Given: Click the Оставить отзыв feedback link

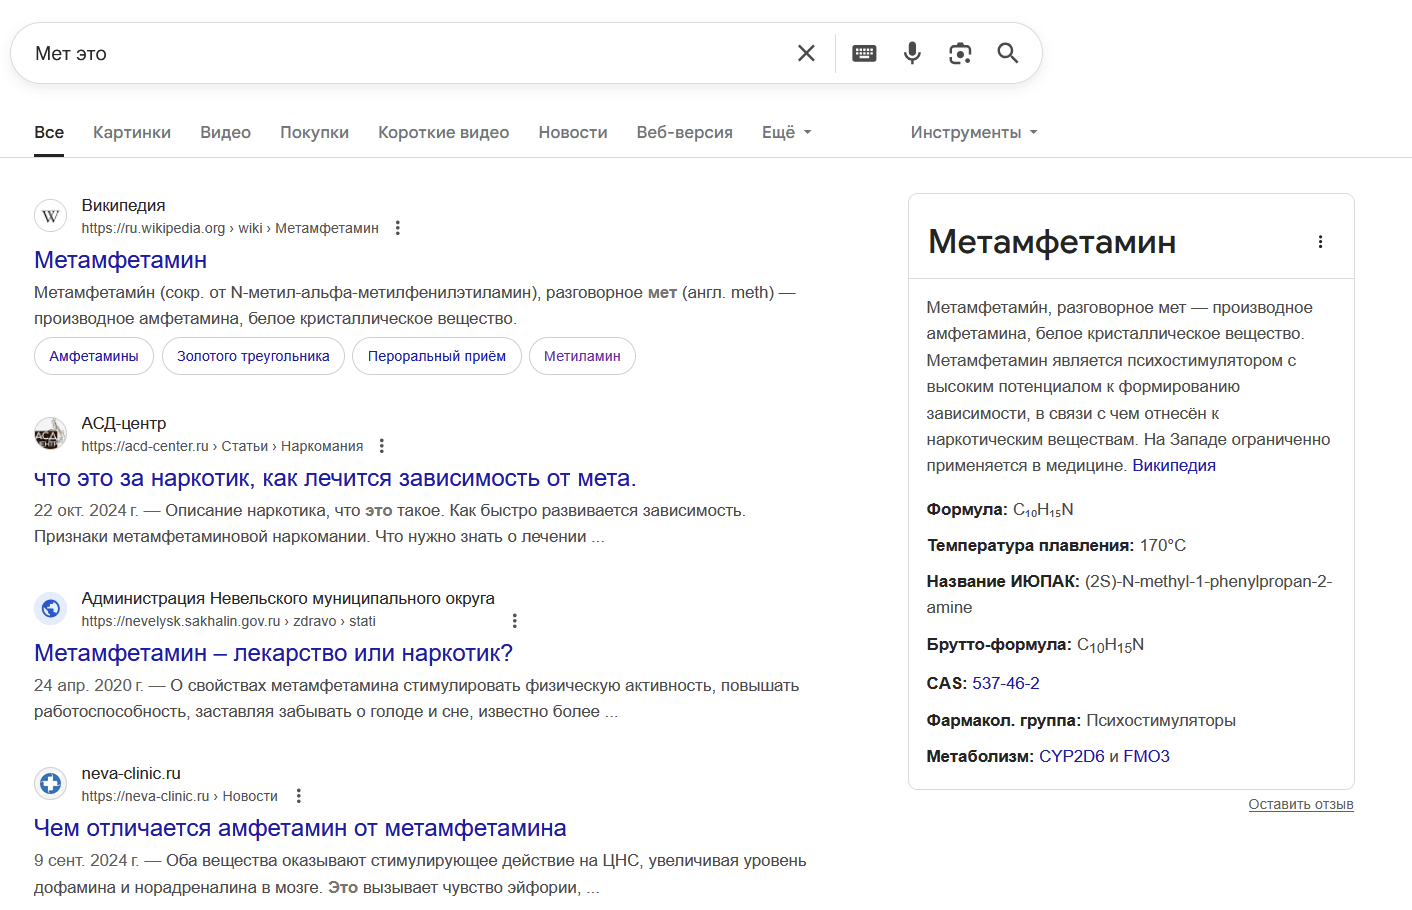Looking at the screenshot, I should tap(1301, 804).
